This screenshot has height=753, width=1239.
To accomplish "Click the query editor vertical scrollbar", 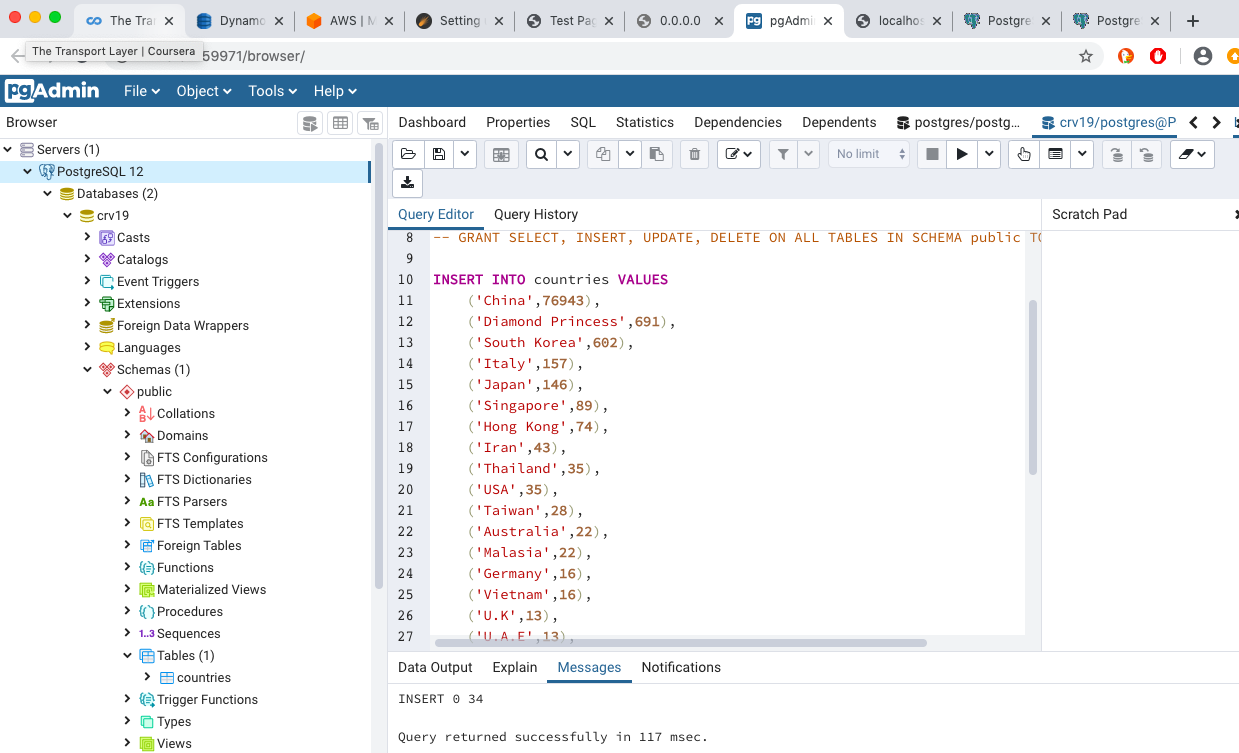I will (1033, 387).
